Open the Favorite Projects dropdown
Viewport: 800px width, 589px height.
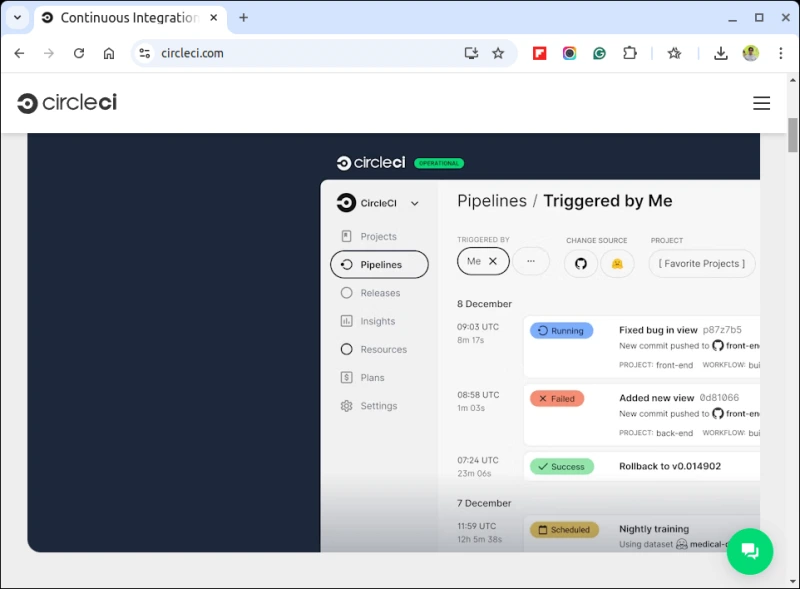click(702, 263)
